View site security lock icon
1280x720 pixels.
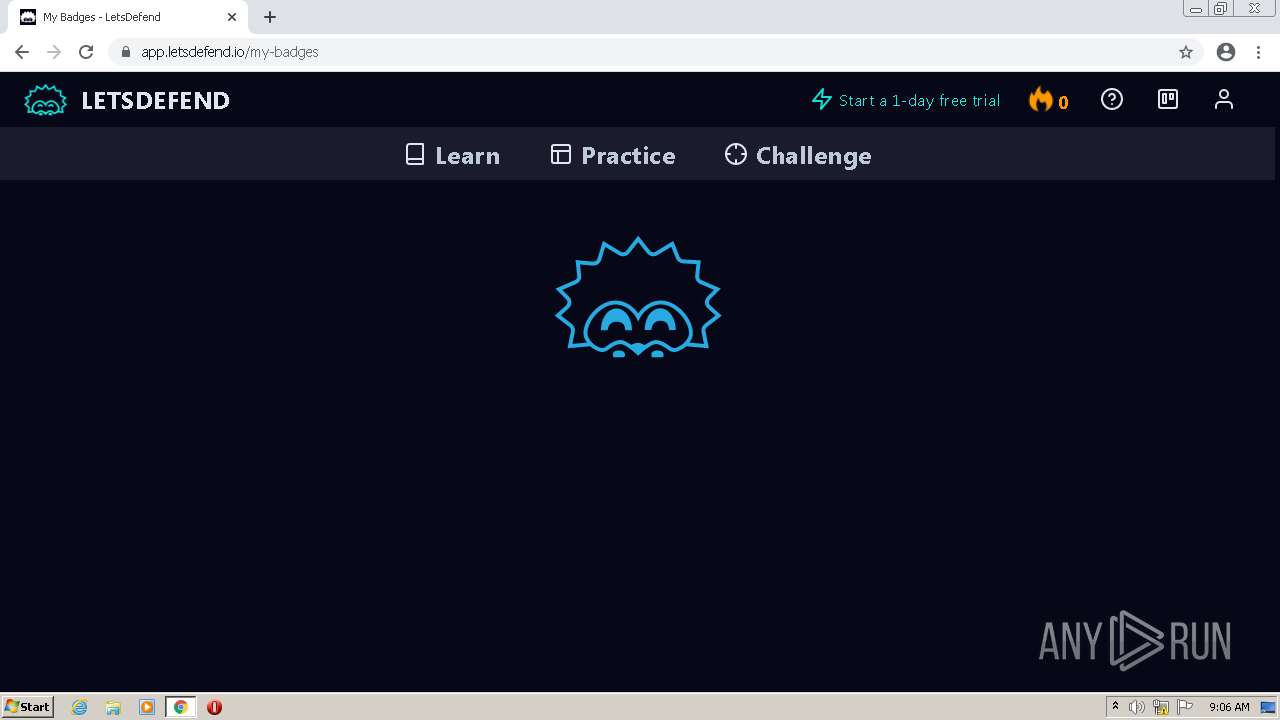126,52
